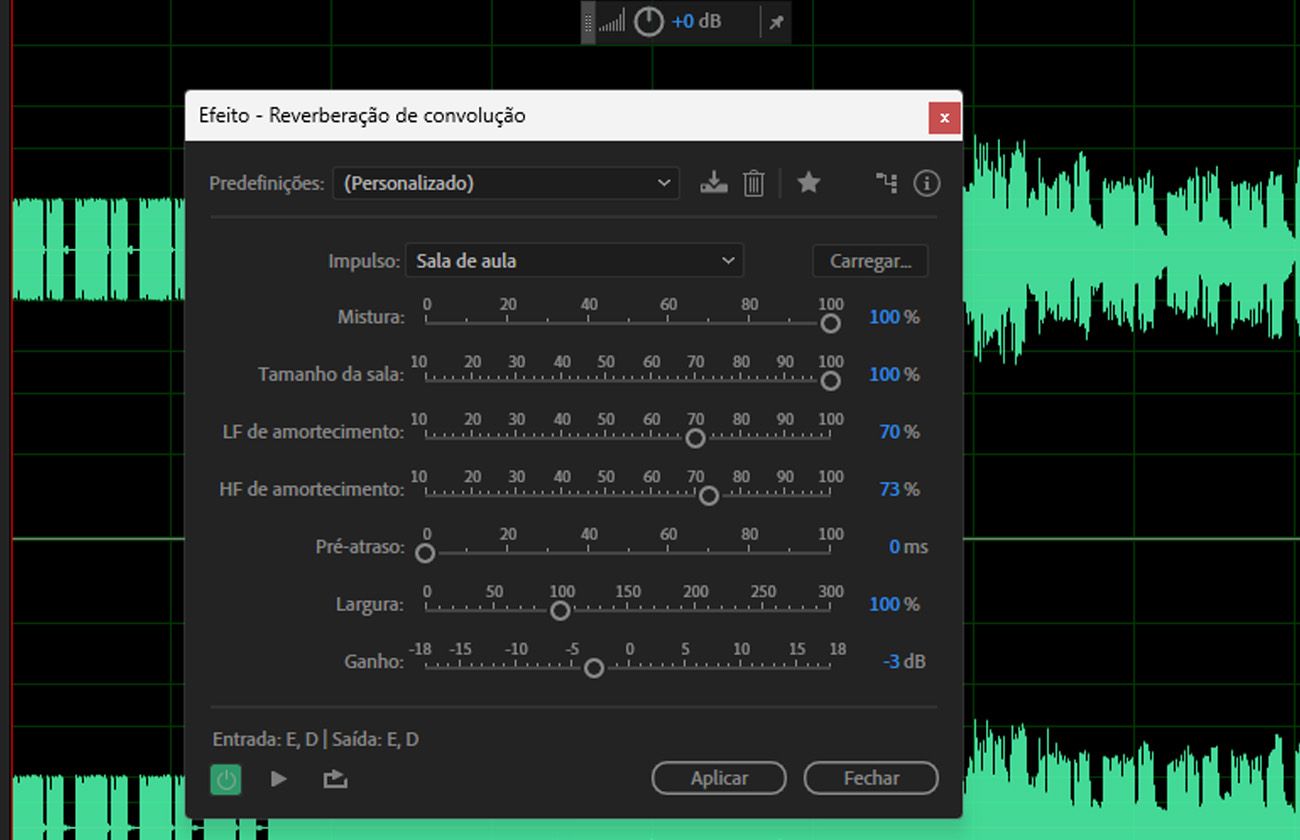Open the Impulso dropdown showing Sala de aula

[x=575, y=260]
